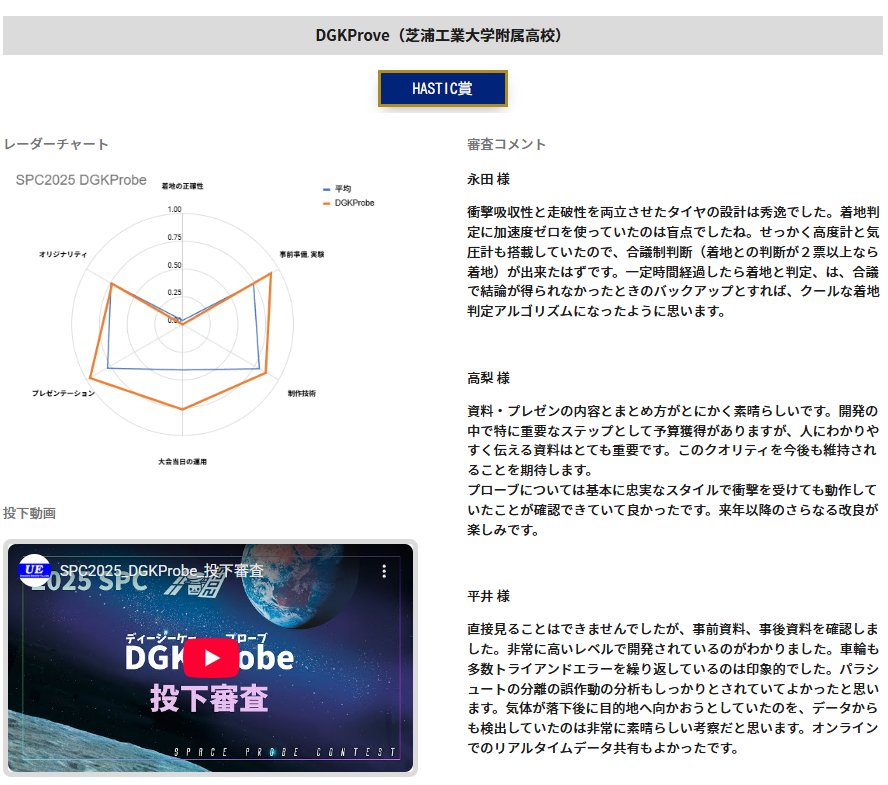Click the 大会当日の運用 axis label
The width and height of the screenshot is (888, 785).
[x=182, y=462]
